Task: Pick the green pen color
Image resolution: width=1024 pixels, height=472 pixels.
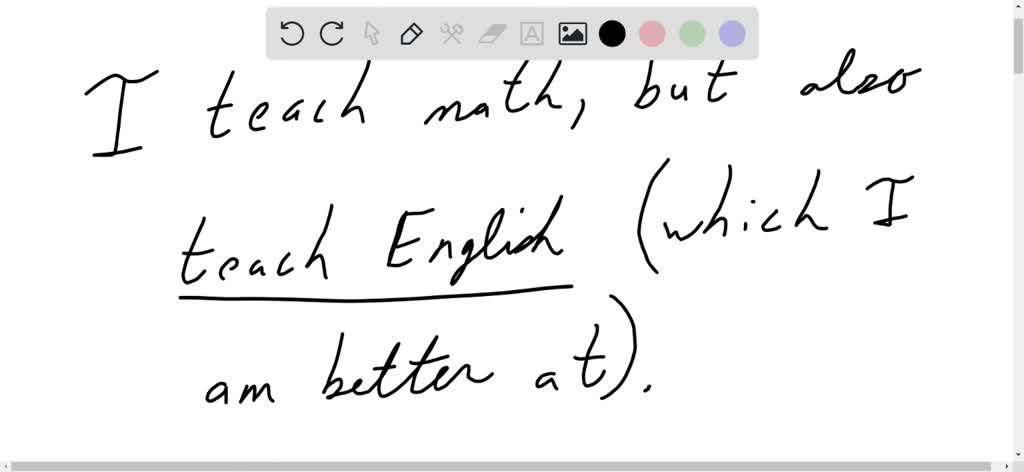Action: click(x=692, y=33)
